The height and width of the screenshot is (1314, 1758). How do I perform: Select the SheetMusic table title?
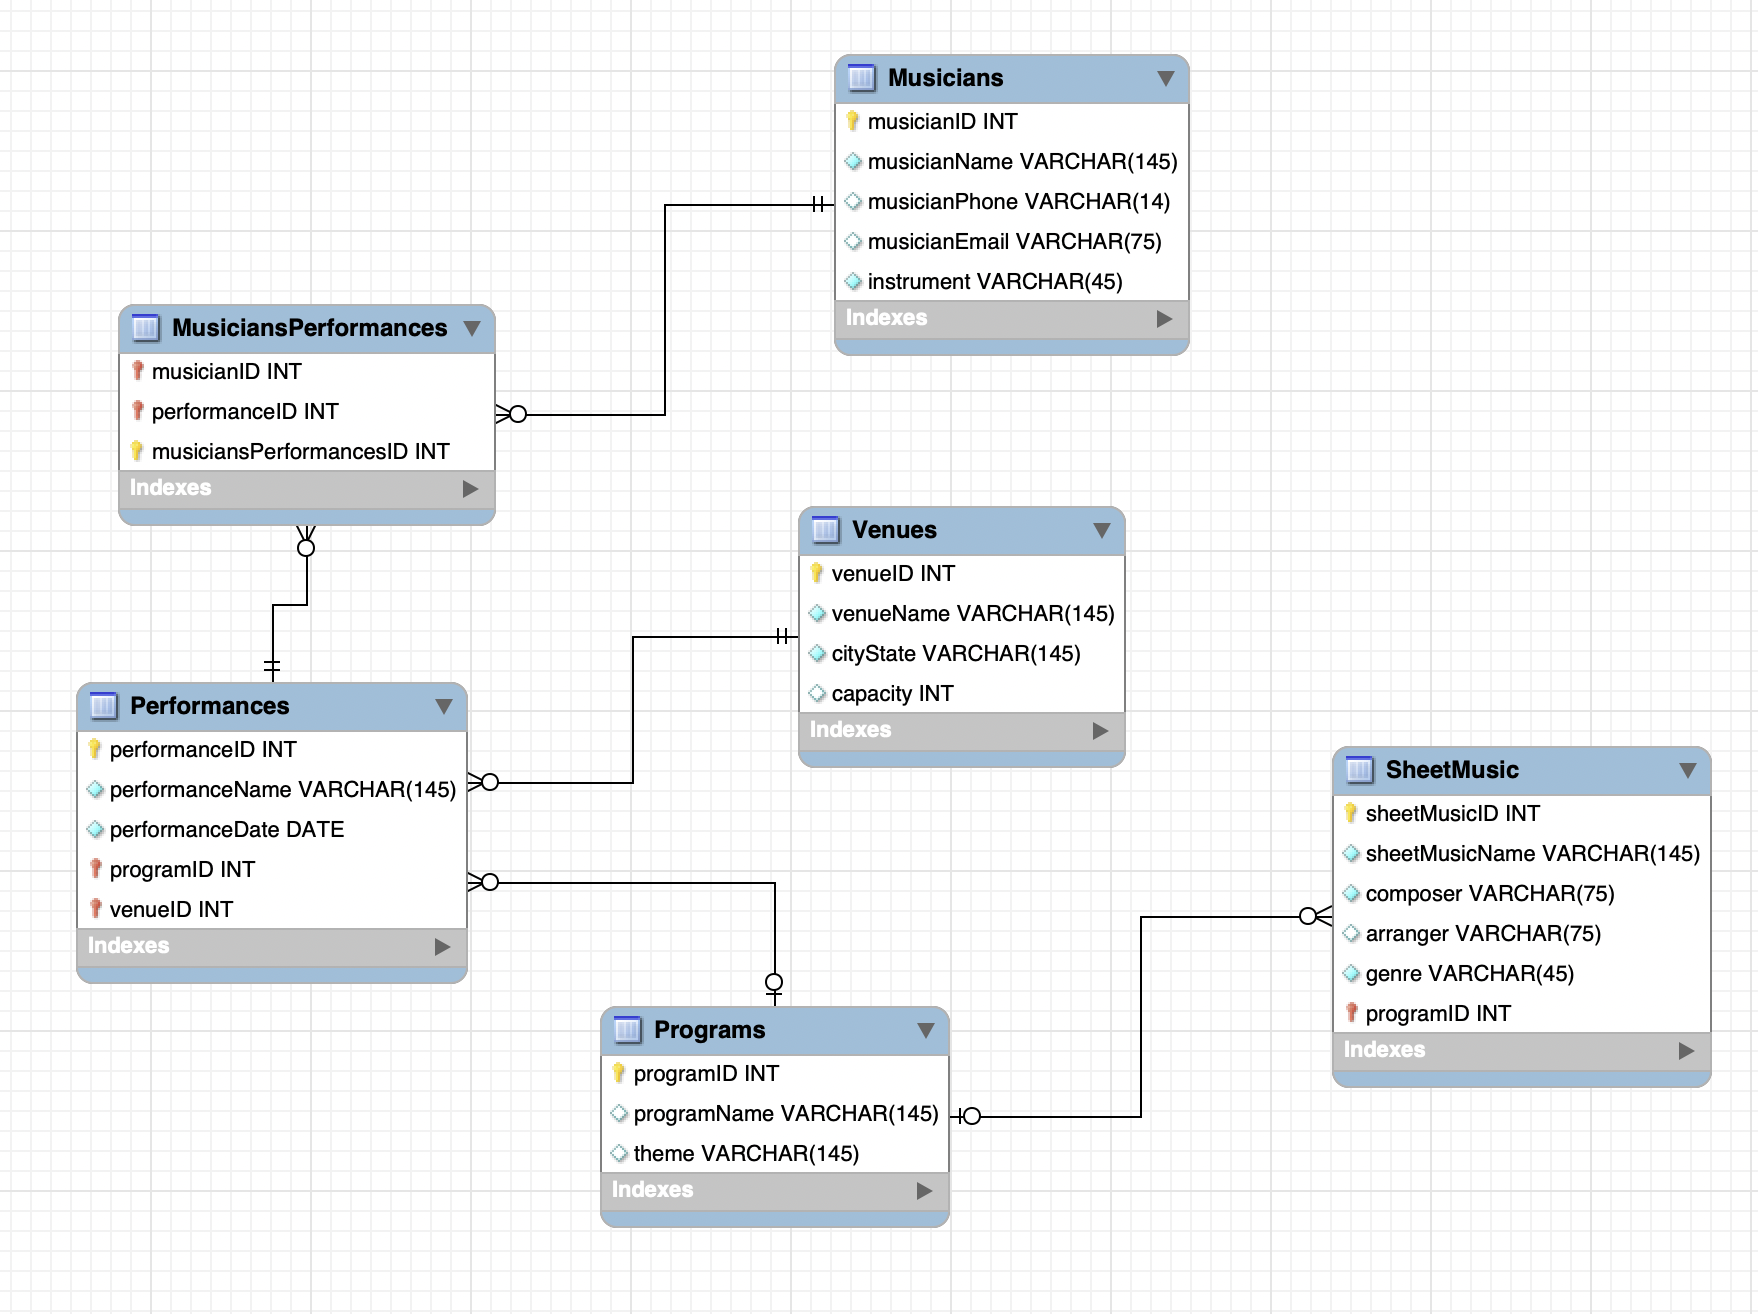(1452, 770)
